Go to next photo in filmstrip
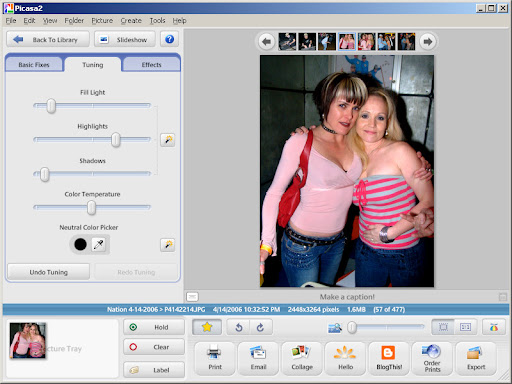This screenshot has height=384, width=512. pyautogui.click(x=428, y=42)
